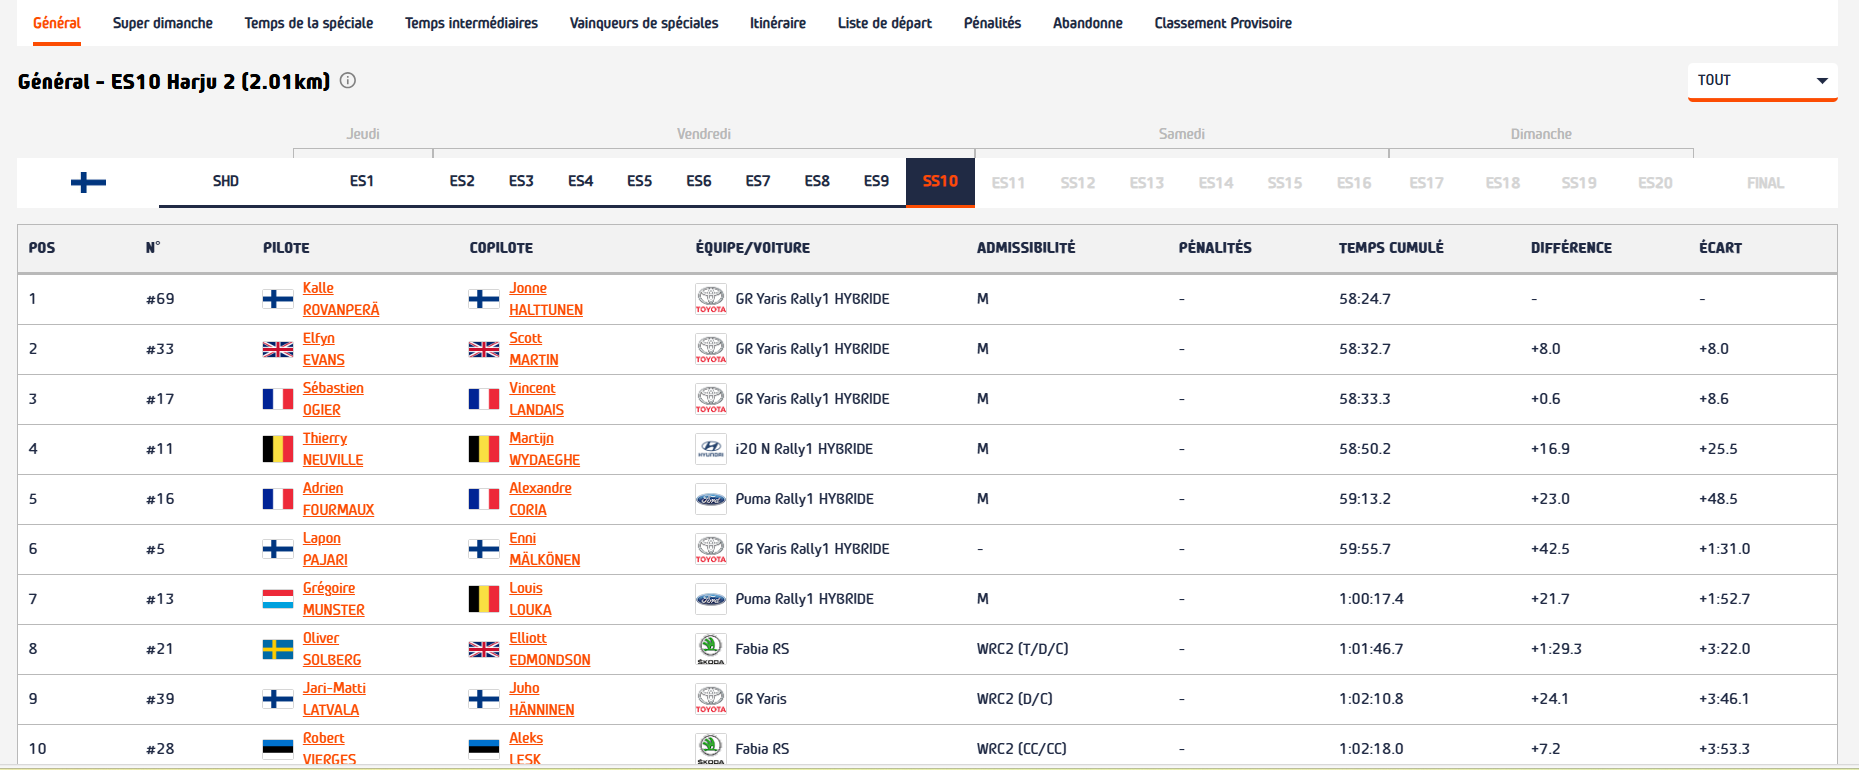Viewport: 1859px width, 770px height.
Task: Open Sébastien Ogier's driver link
Action: pyautogui.click(x=333, y=399)
